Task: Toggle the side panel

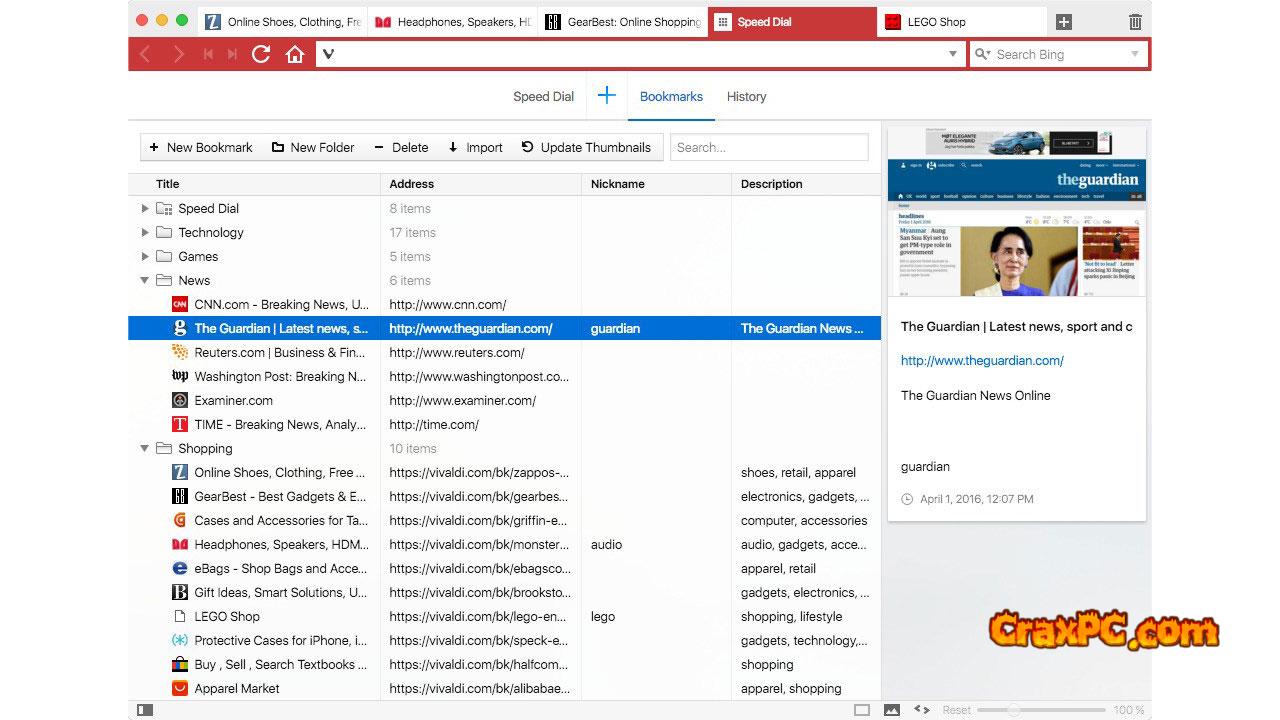Action: pos(145,710)
